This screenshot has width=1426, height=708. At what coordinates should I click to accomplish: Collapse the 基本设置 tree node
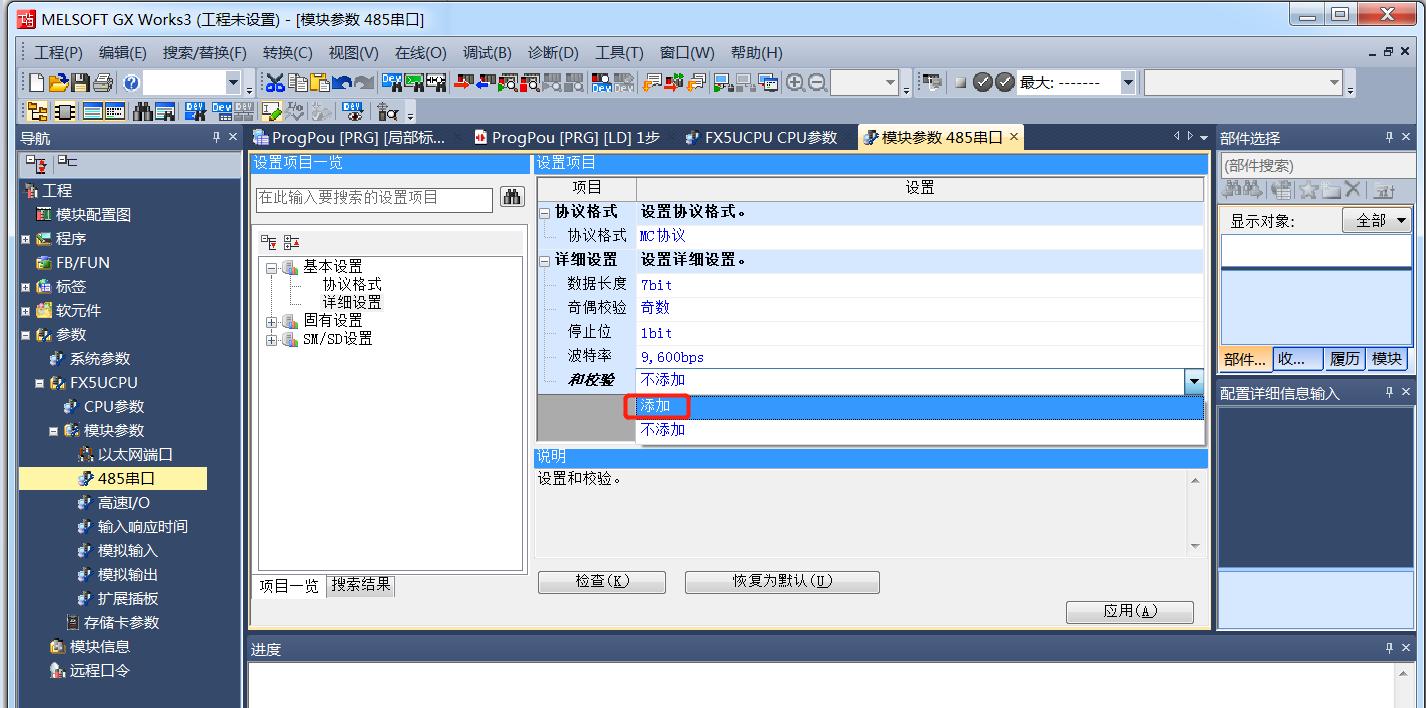tap(271, 267)
